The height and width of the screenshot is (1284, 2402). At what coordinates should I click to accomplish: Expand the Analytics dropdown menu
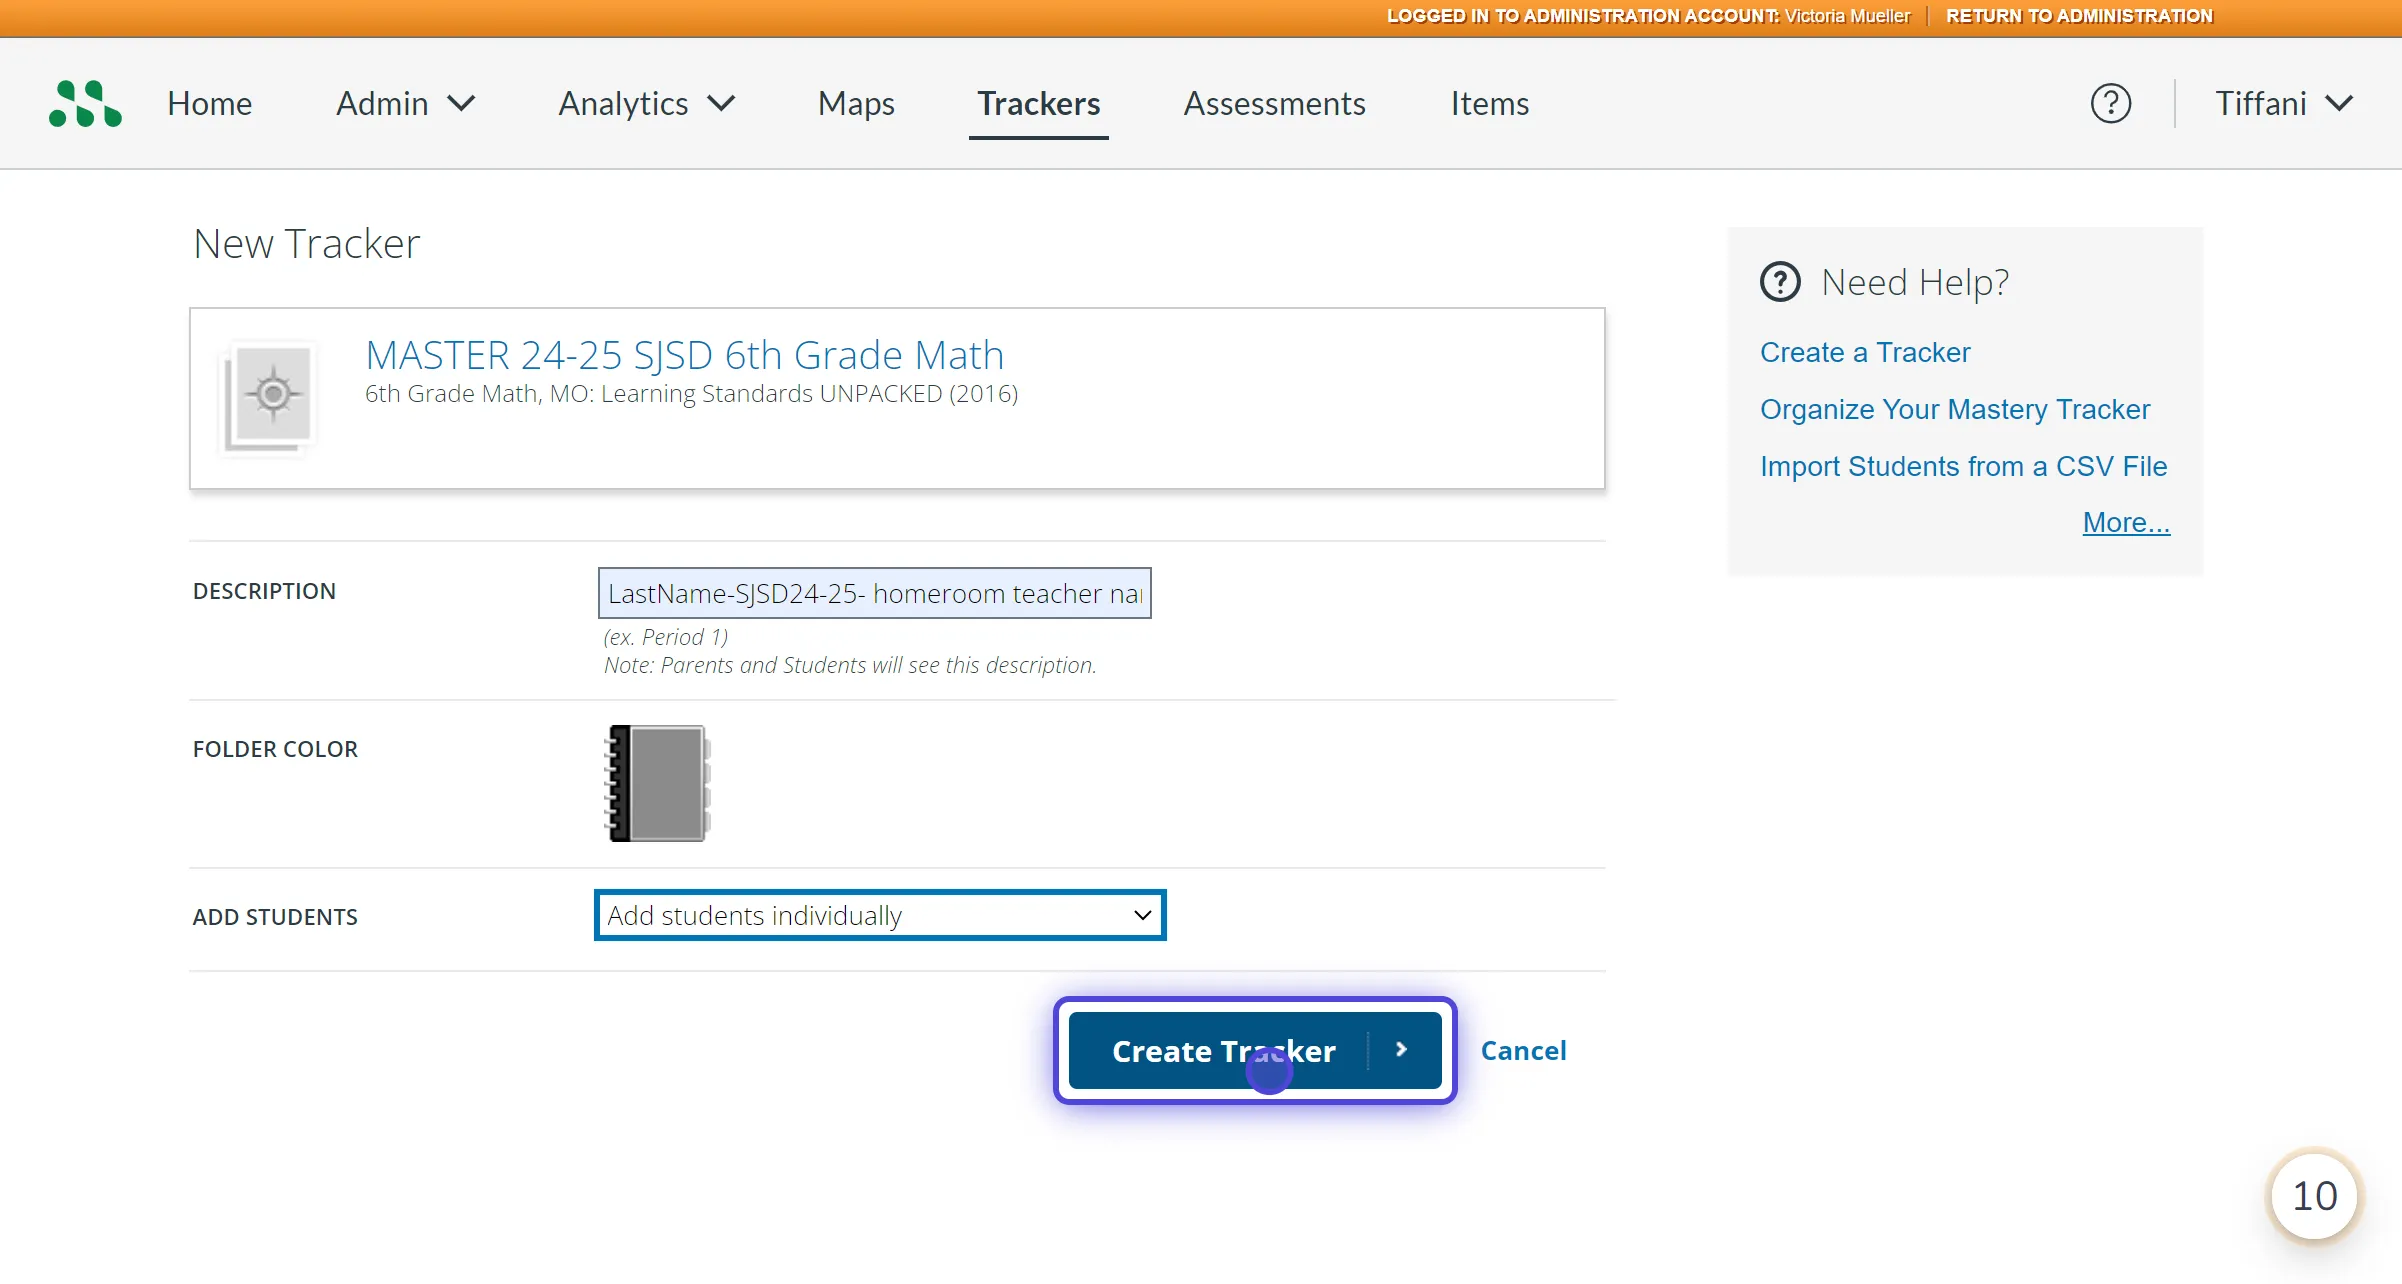647,103
